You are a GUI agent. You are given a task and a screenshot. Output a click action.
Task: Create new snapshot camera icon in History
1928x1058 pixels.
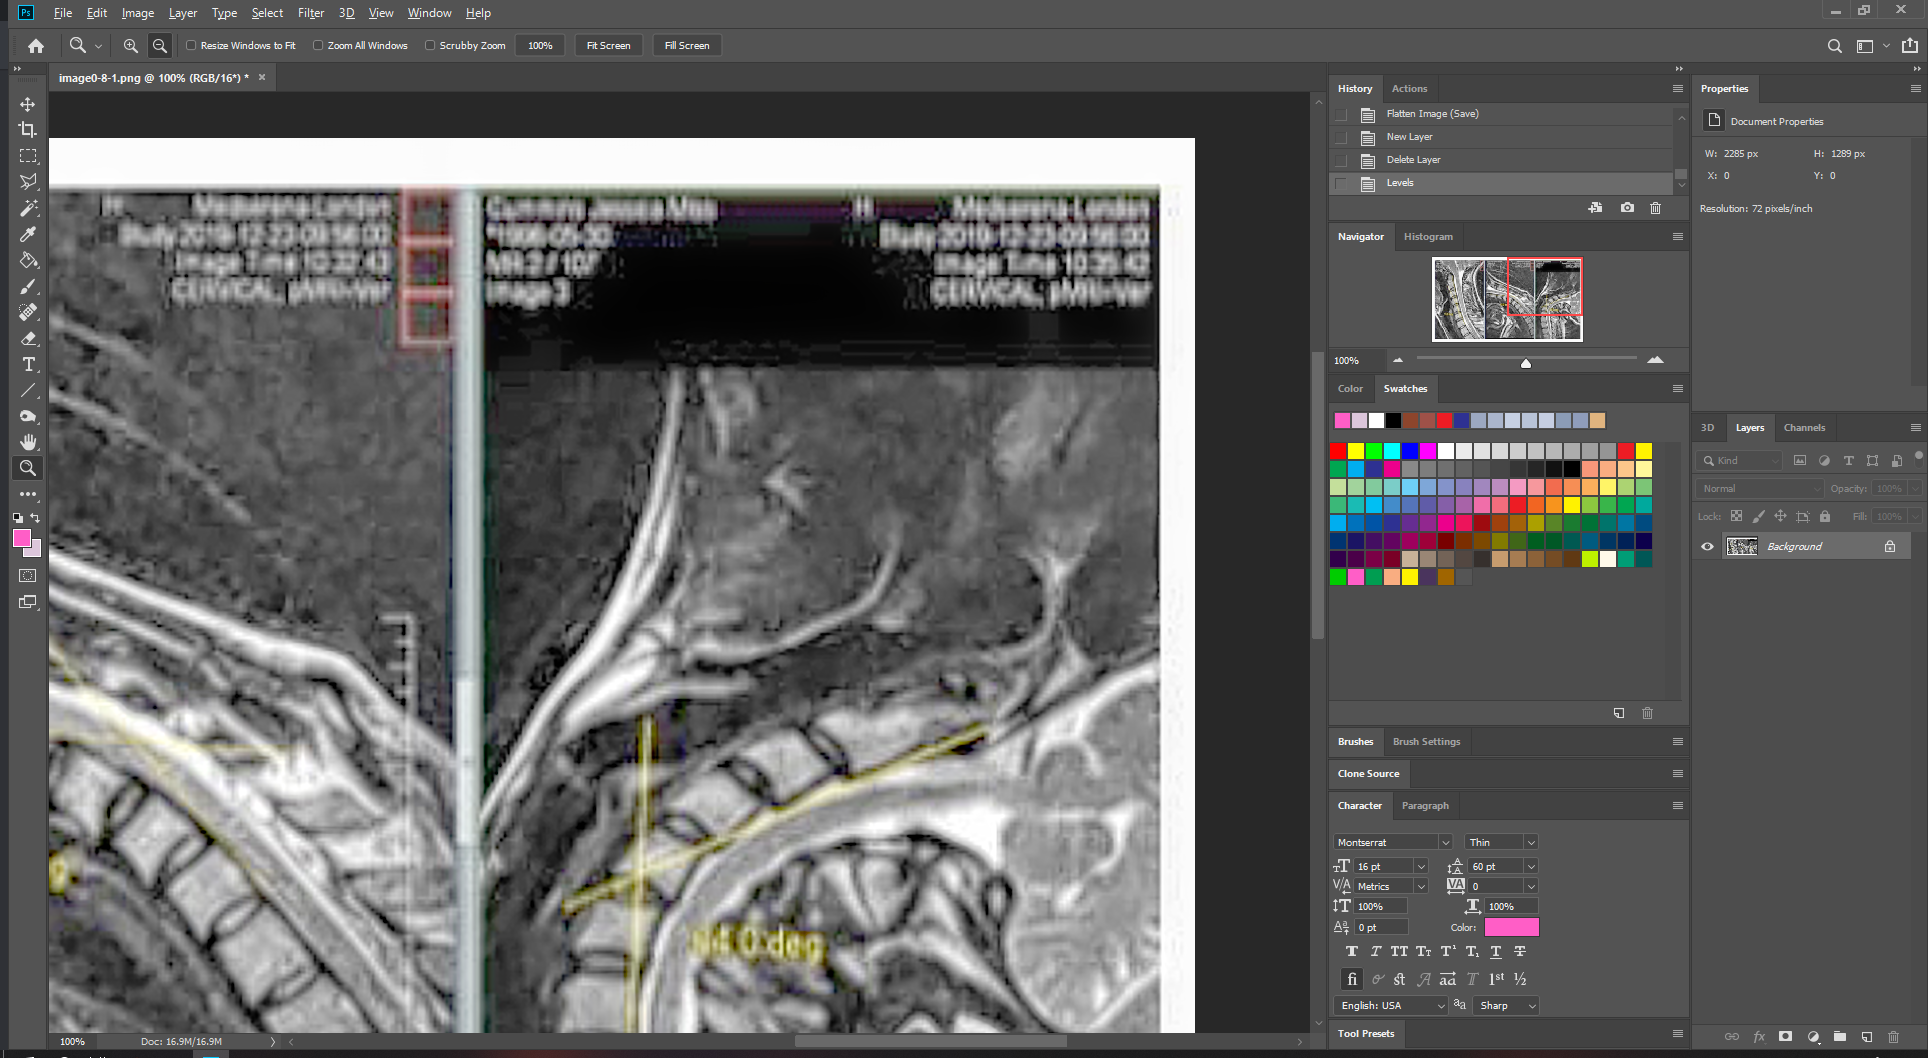coord(1628,208)
